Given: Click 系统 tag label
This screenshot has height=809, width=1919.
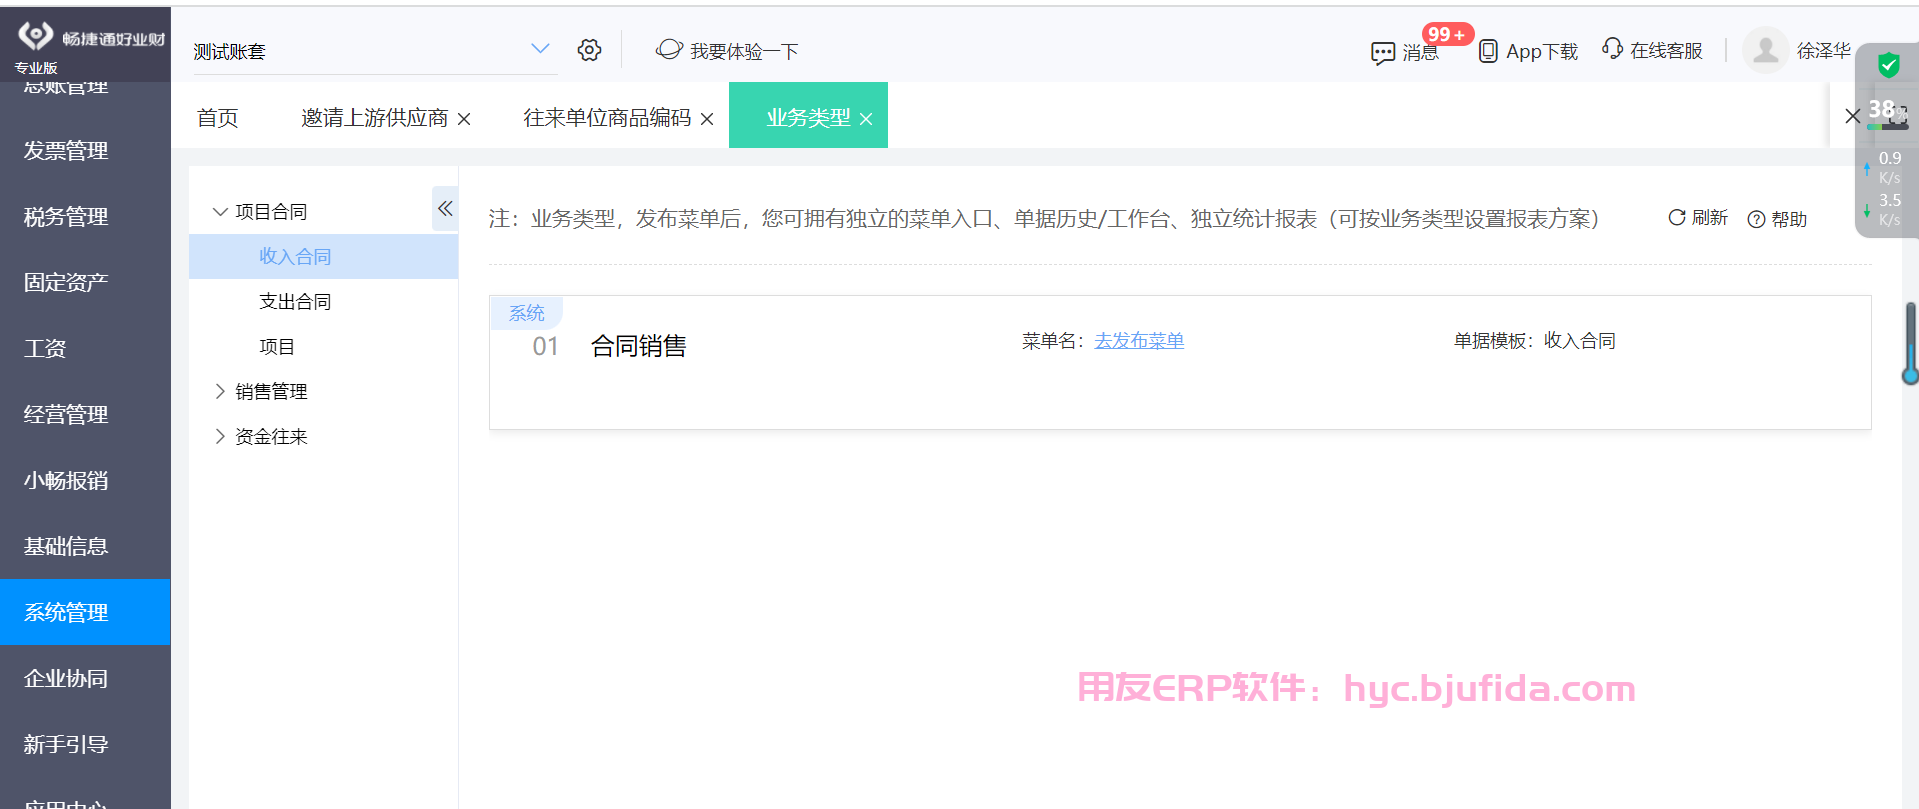Looking at the screenshot, I should click(x=526, y=313).
